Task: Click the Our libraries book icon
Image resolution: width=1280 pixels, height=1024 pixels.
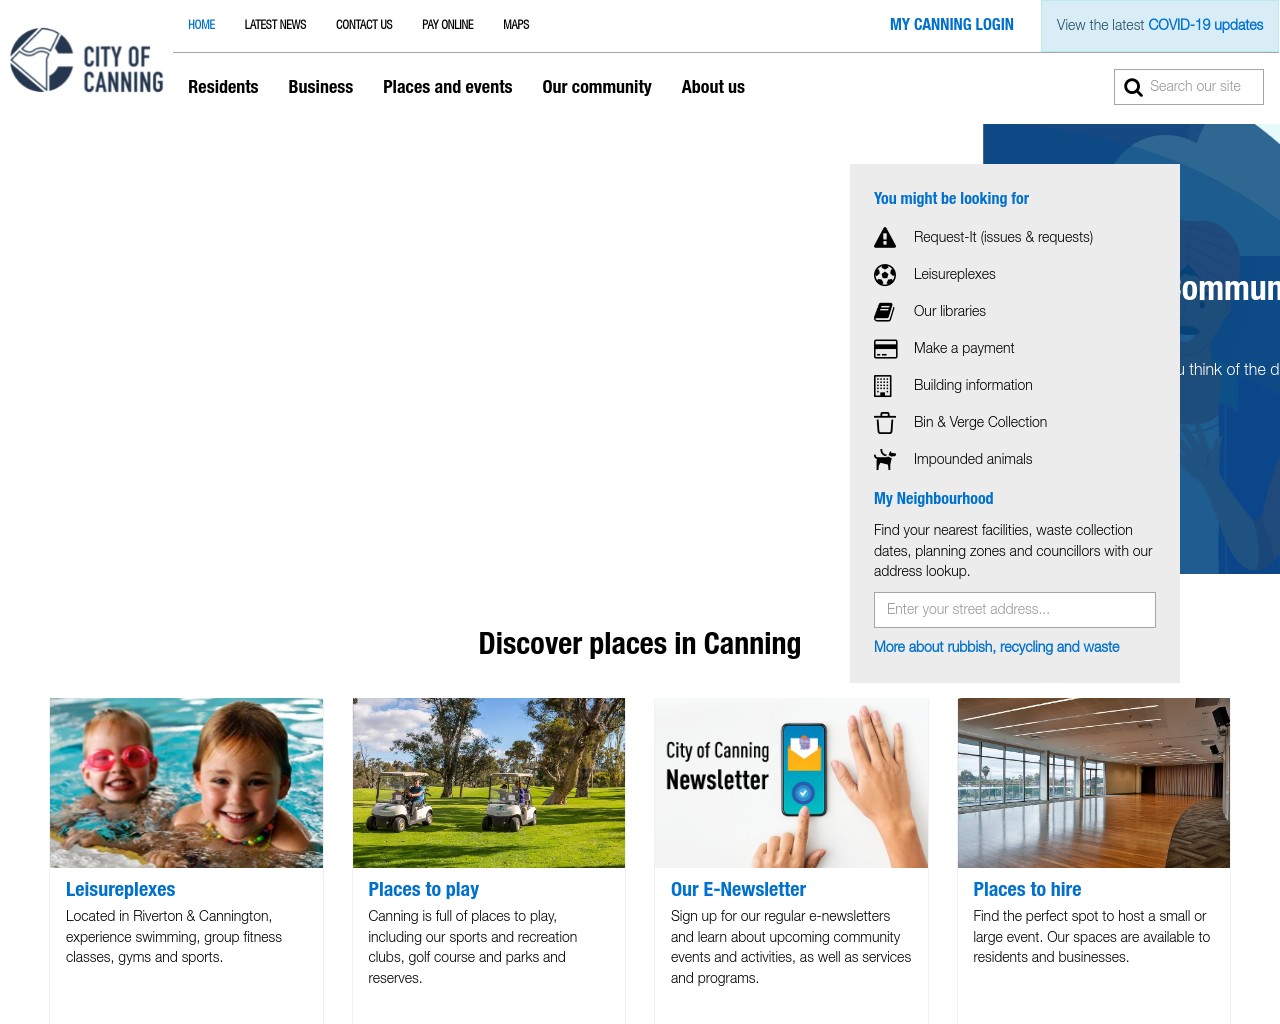Action: point(885,312)
